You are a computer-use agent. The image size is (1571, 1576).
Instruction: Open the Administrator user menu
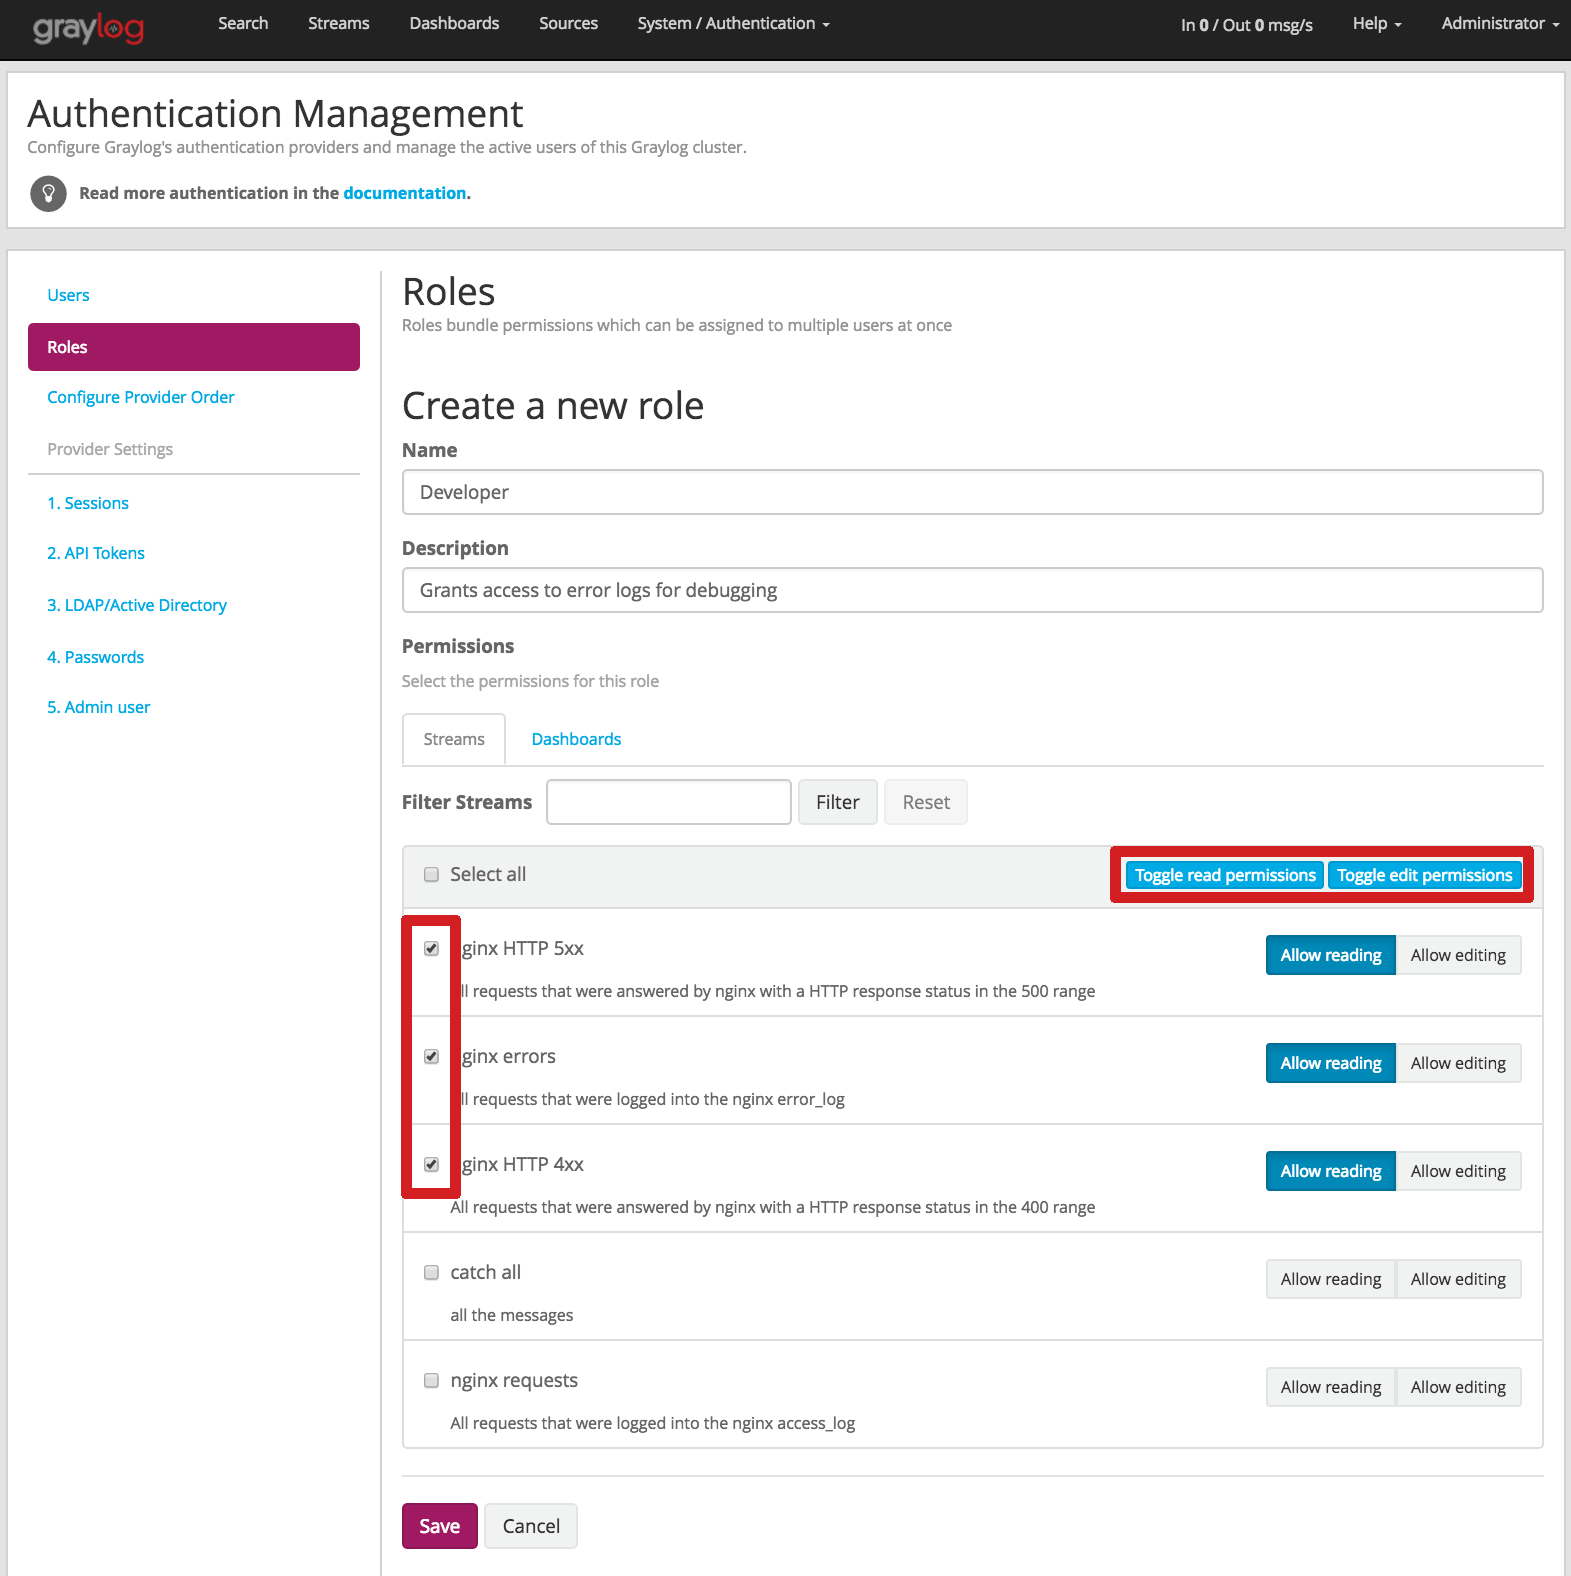(x=1499, y=24)
